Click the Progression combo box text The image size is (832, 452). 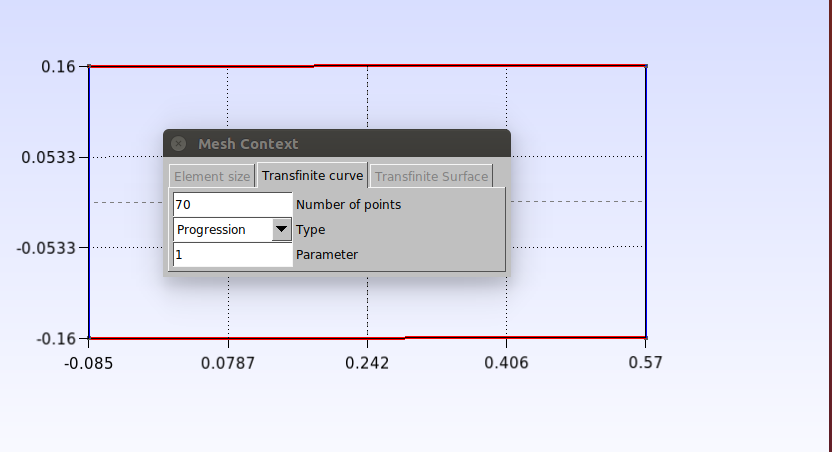(221, 229)
